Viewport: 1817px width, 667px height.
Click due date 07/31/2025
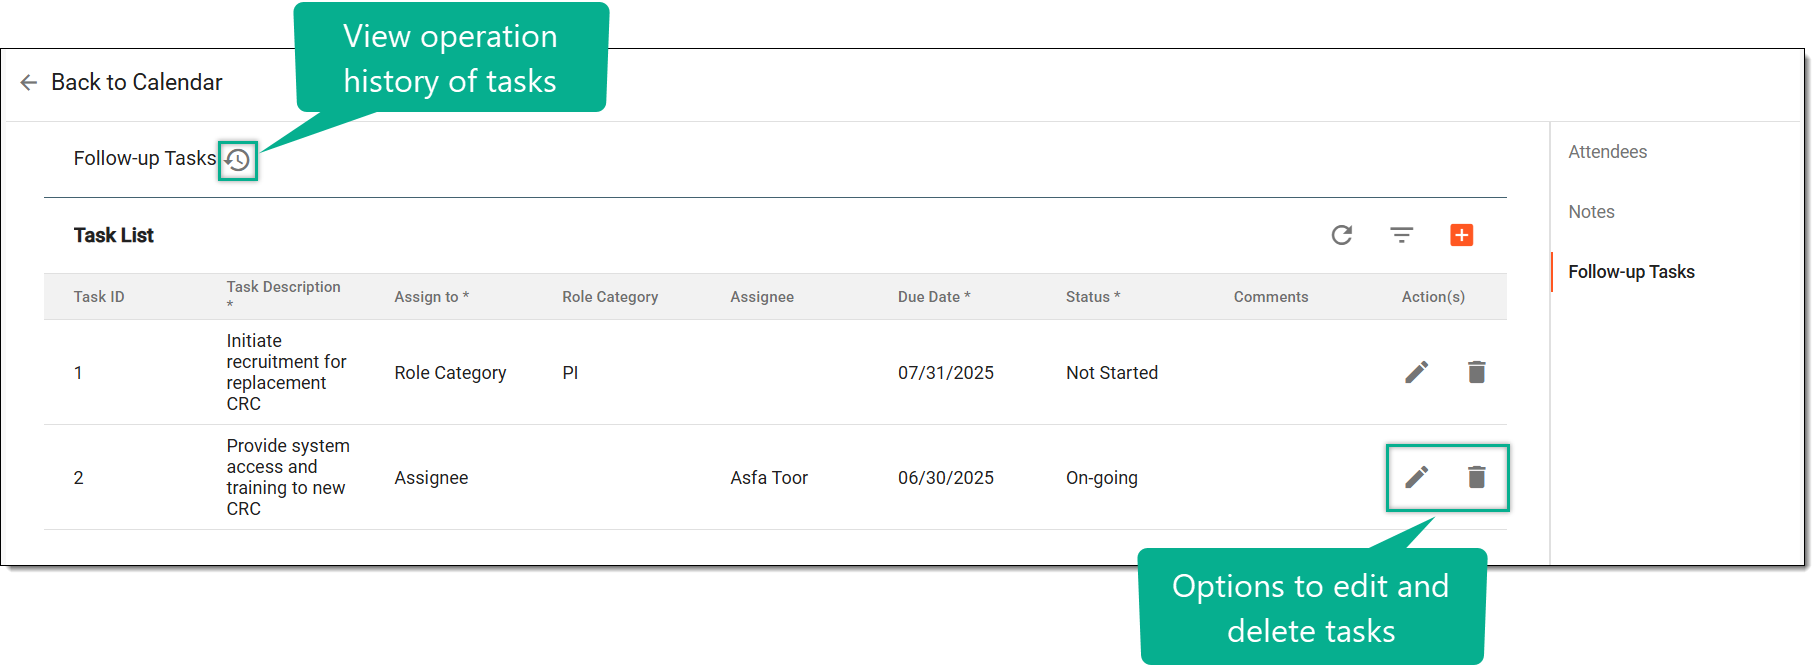[946, 373]
